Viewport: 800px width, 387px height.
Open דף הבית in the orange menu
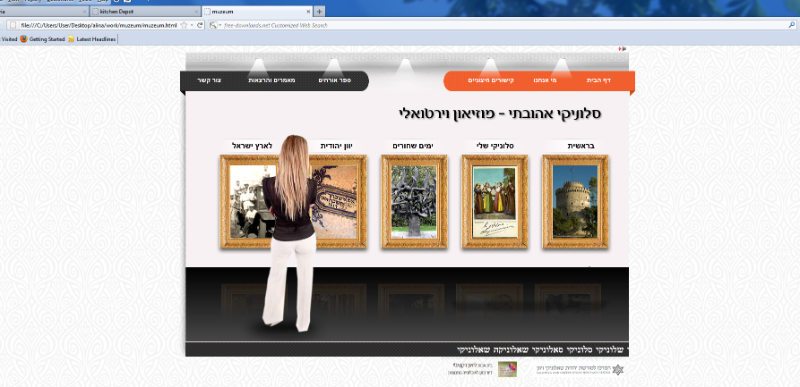pos(599,81)
